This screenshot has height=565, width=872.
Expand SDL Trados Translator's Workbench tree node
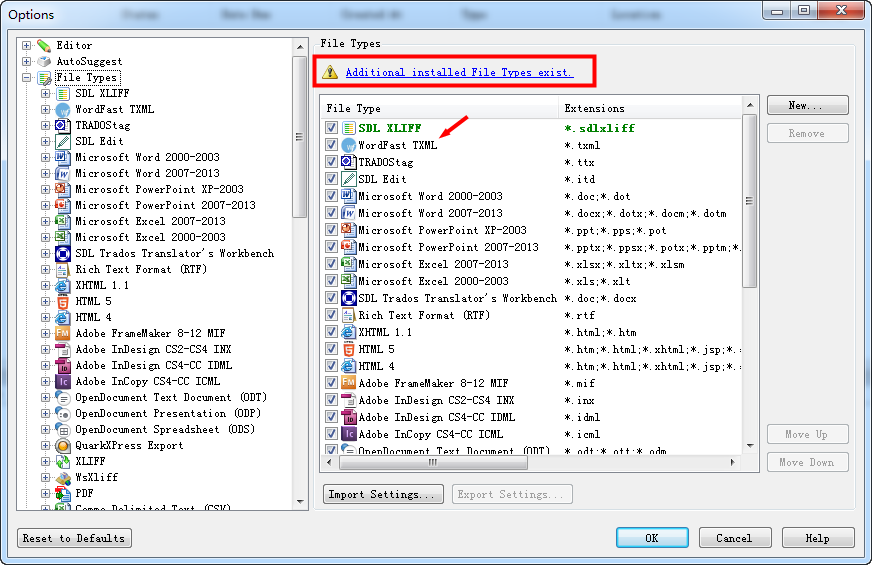pos(46,254)
